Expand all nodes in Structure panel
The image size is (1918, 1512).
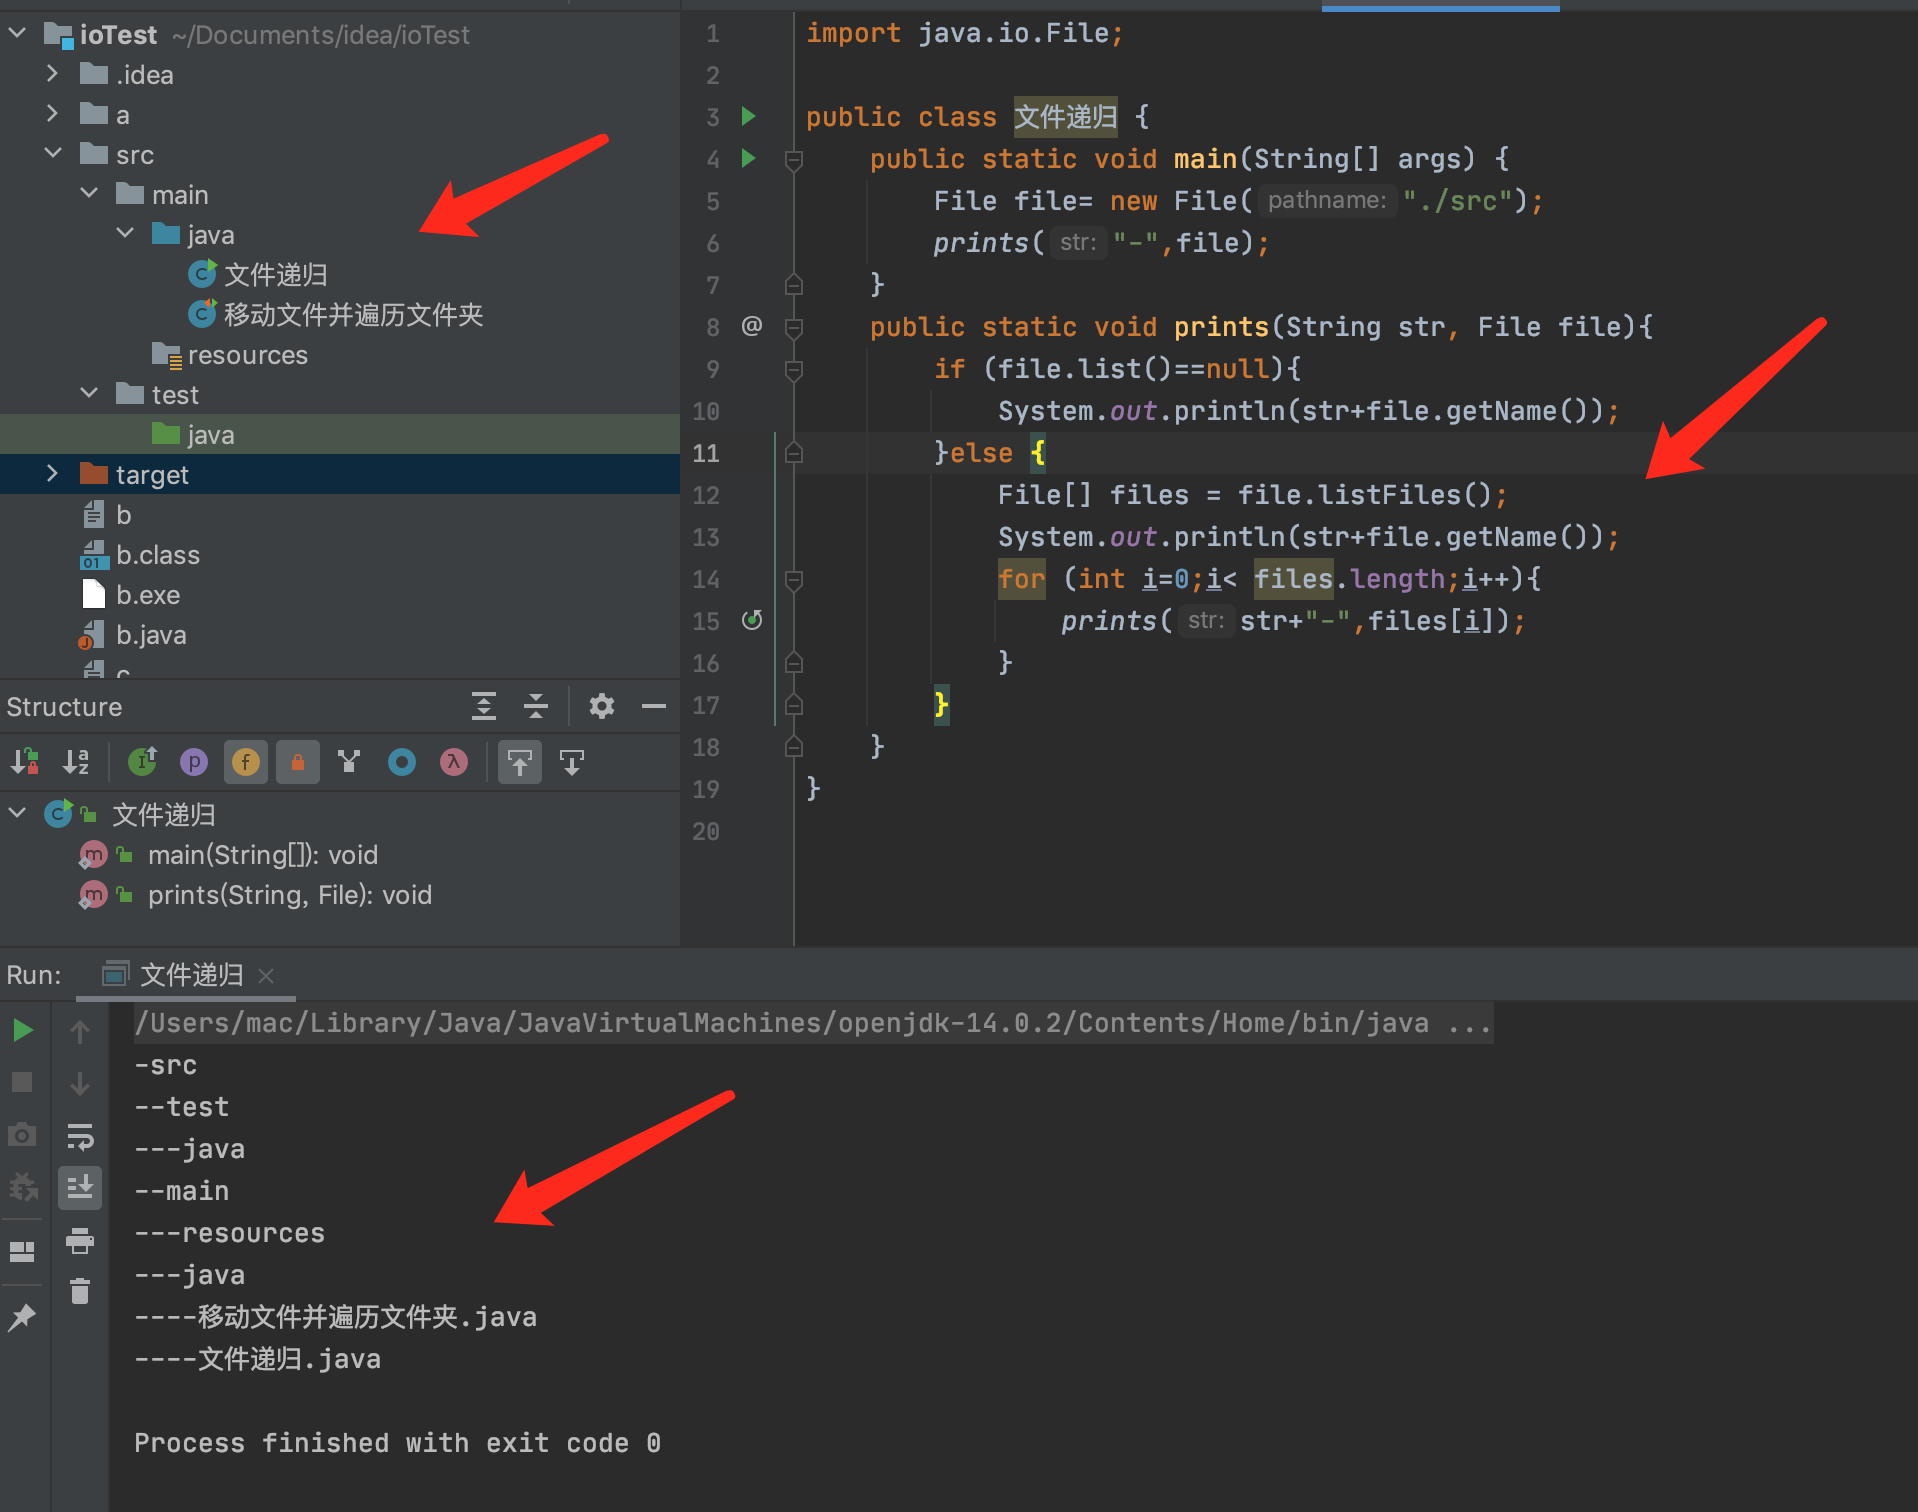click(x=484, y=706)
